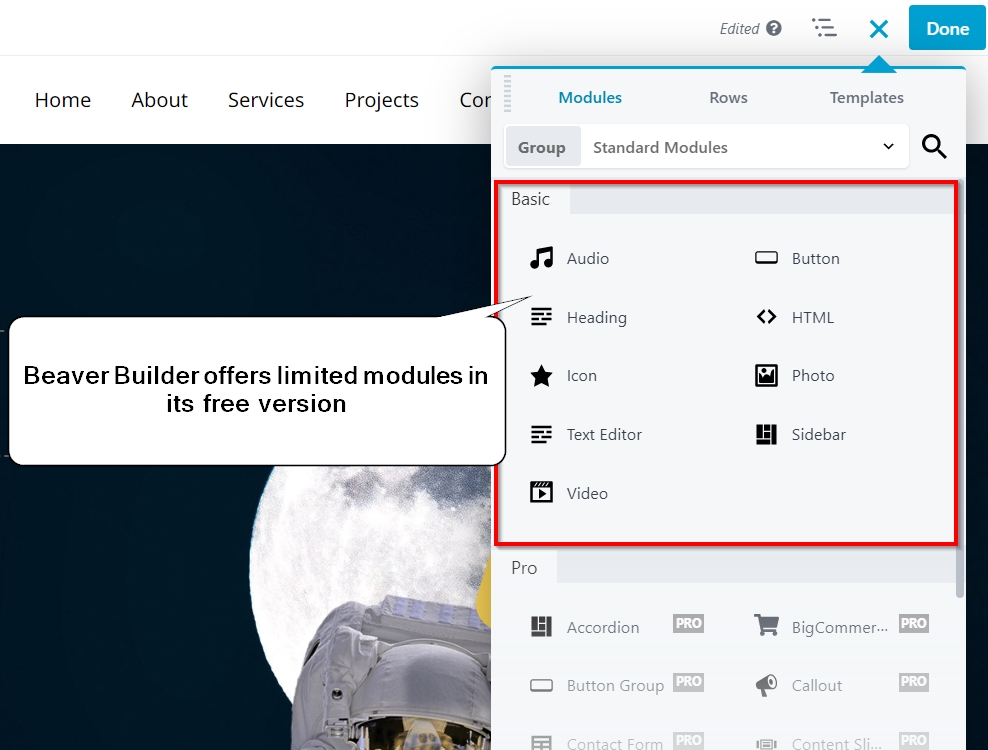
Task: Click the Done button
Action: (x=946, y=28)
